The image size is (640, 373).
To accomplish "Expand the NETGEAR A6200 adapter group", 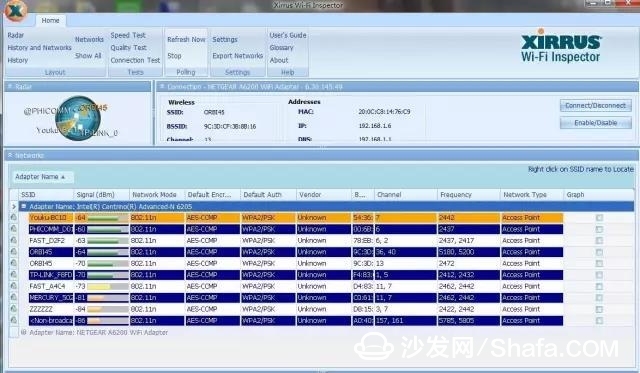I will (24, 332).
